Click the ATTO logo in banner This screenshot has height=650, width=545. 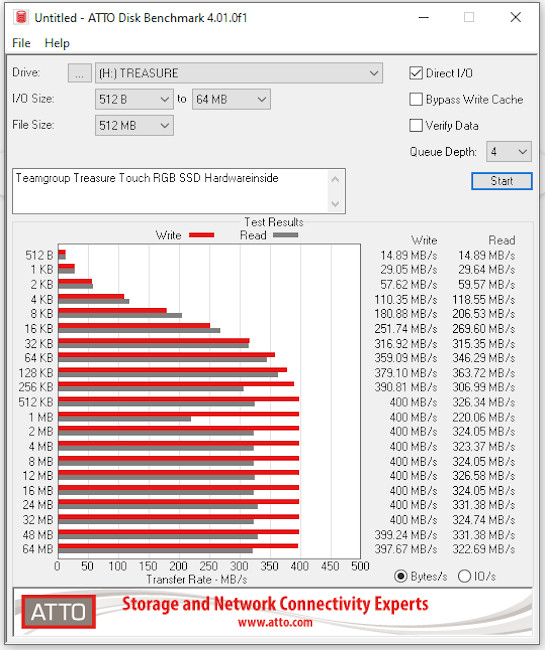[59, 612]
